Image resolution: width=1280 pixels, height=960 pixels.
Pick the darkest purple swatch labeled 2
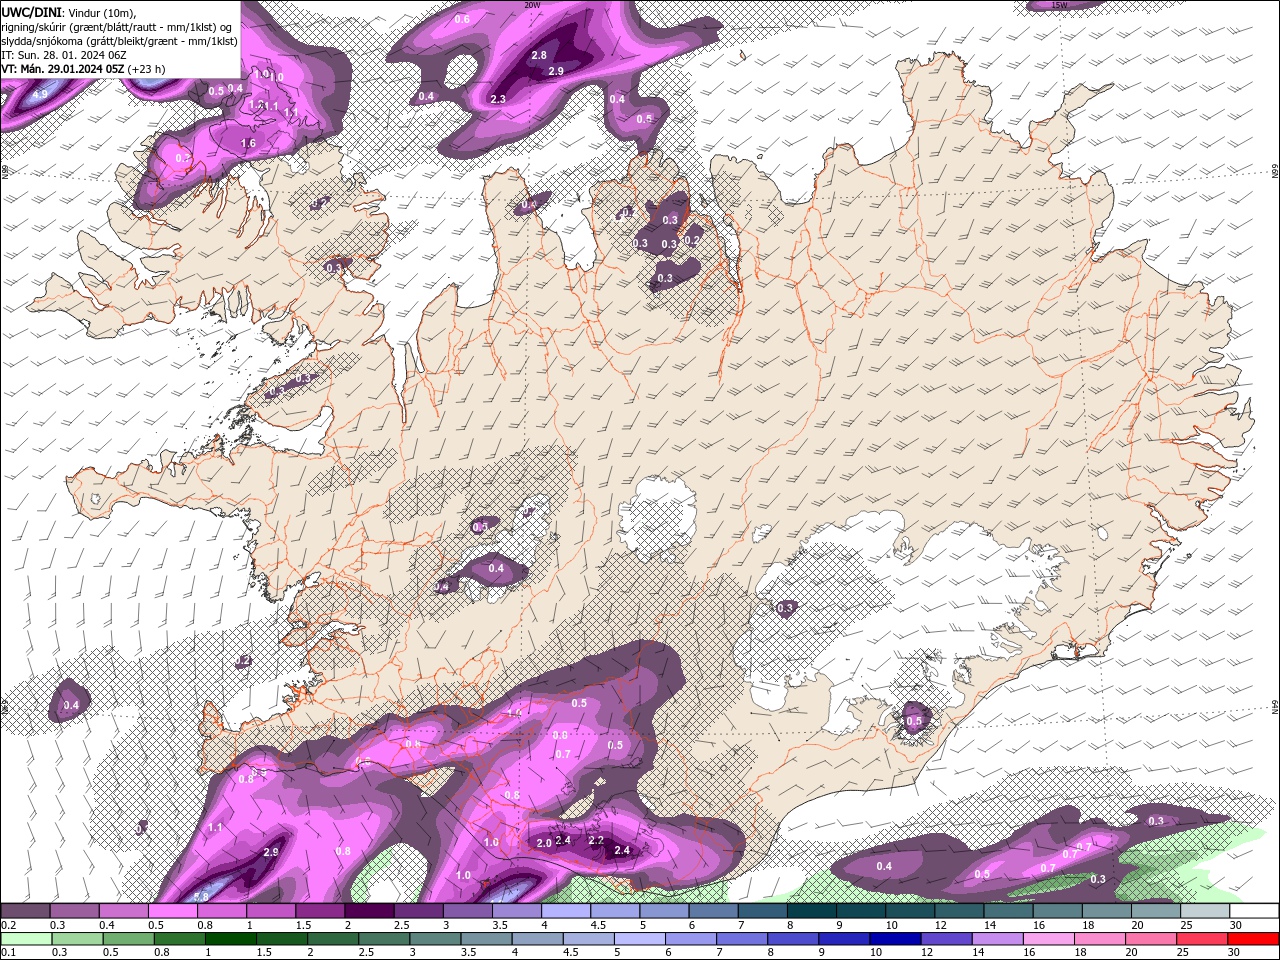click(x=370, y=911)
